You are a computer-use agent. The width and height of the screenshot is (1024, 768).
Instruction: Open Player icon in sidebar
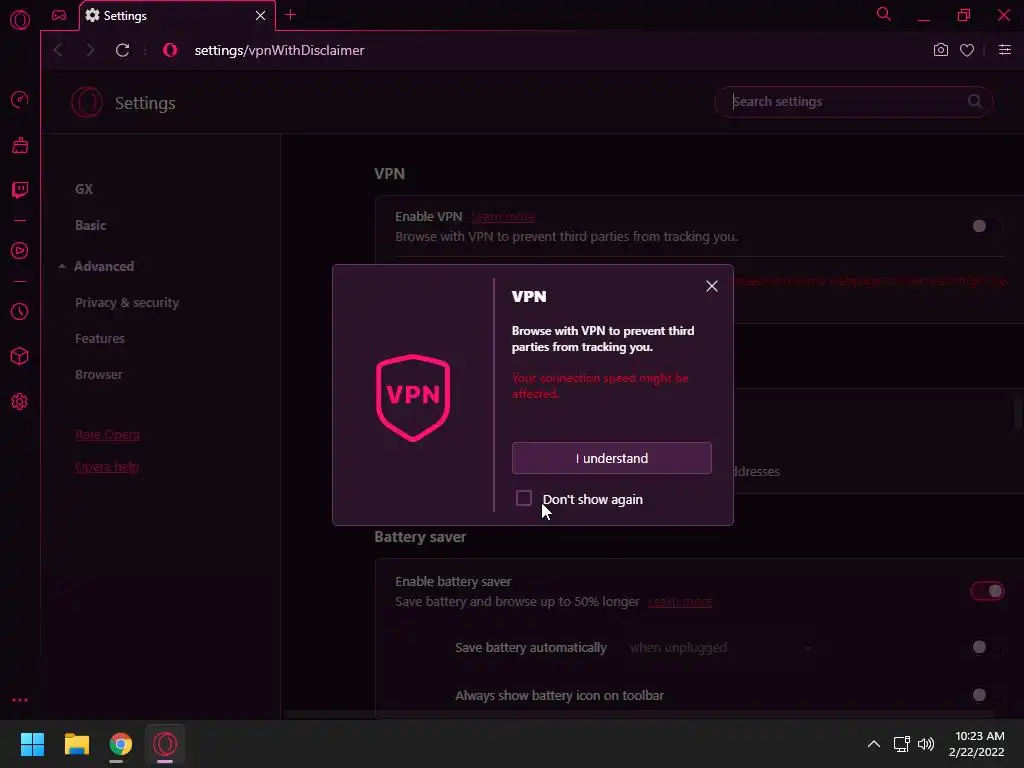click(x=20, y=251)
